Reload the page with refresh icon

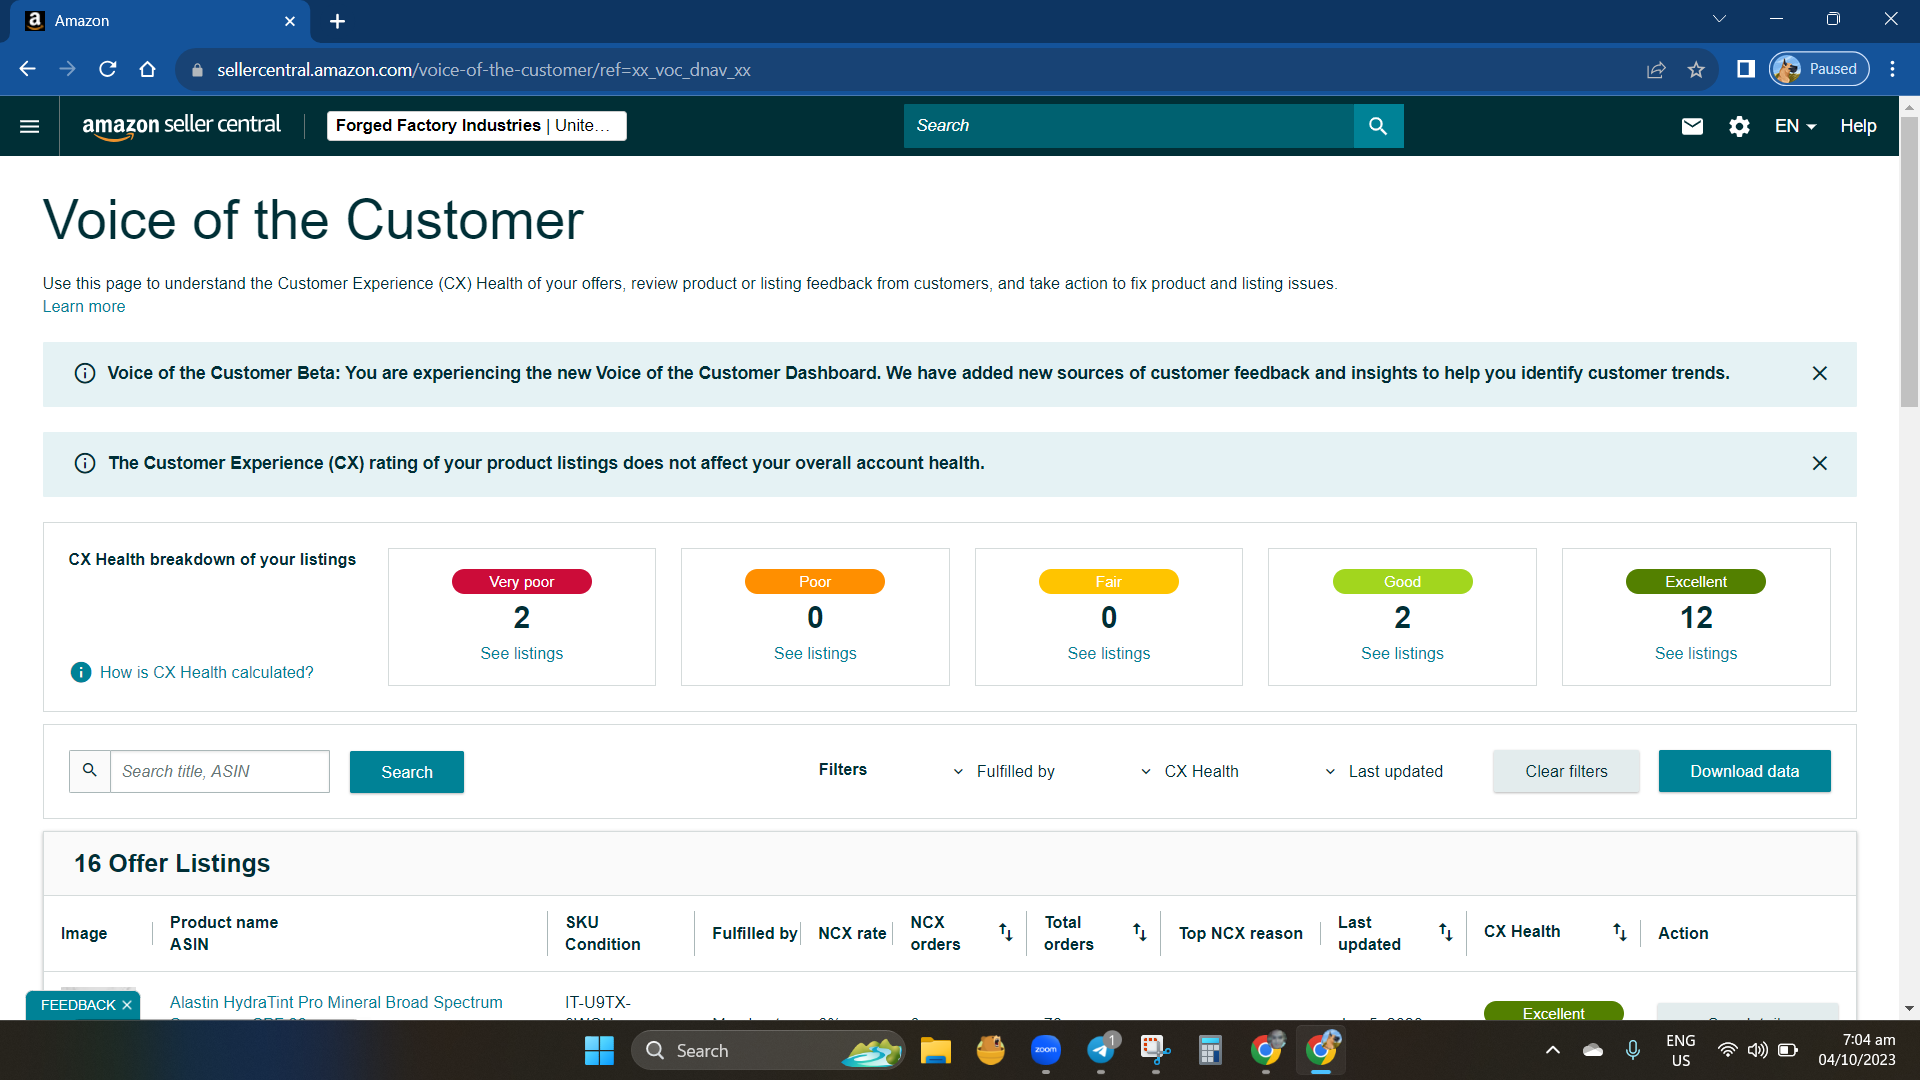pos(108,69)
